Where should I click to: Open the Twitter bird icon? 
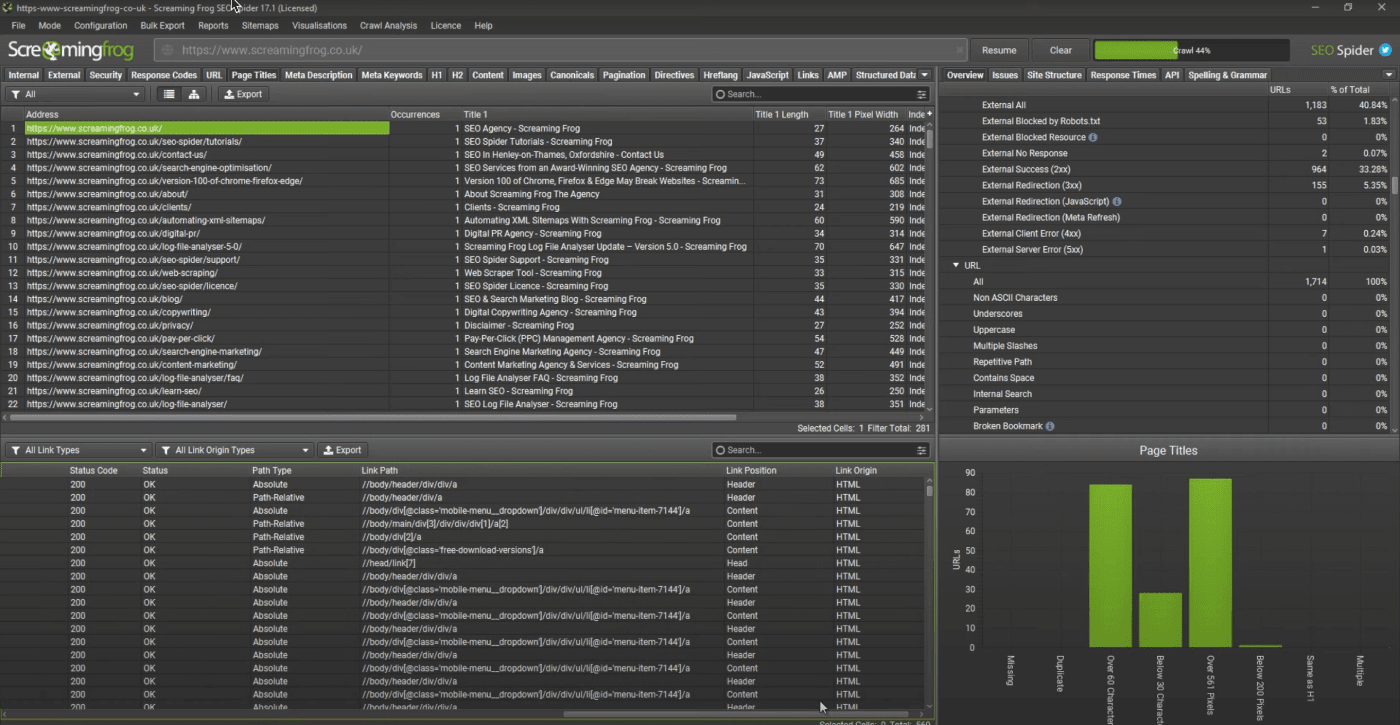[x=1385, y=50]
